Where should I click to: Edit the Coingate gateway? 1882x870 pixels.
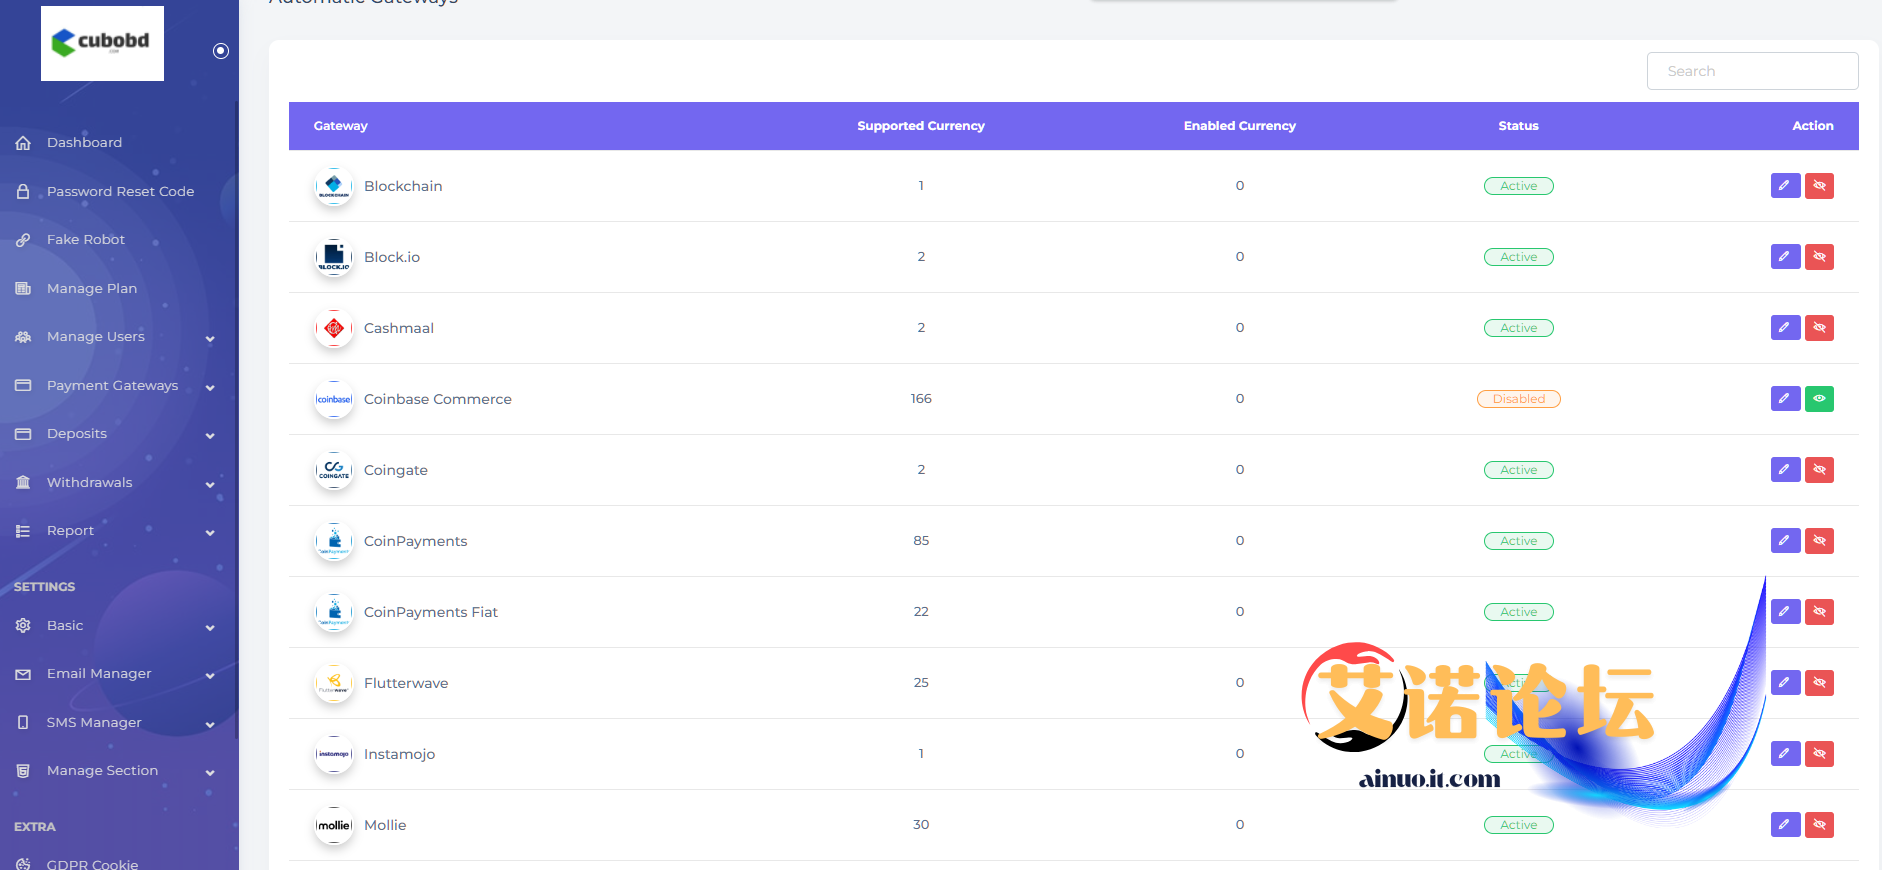pyautogui.click(x=1785, y=470)
